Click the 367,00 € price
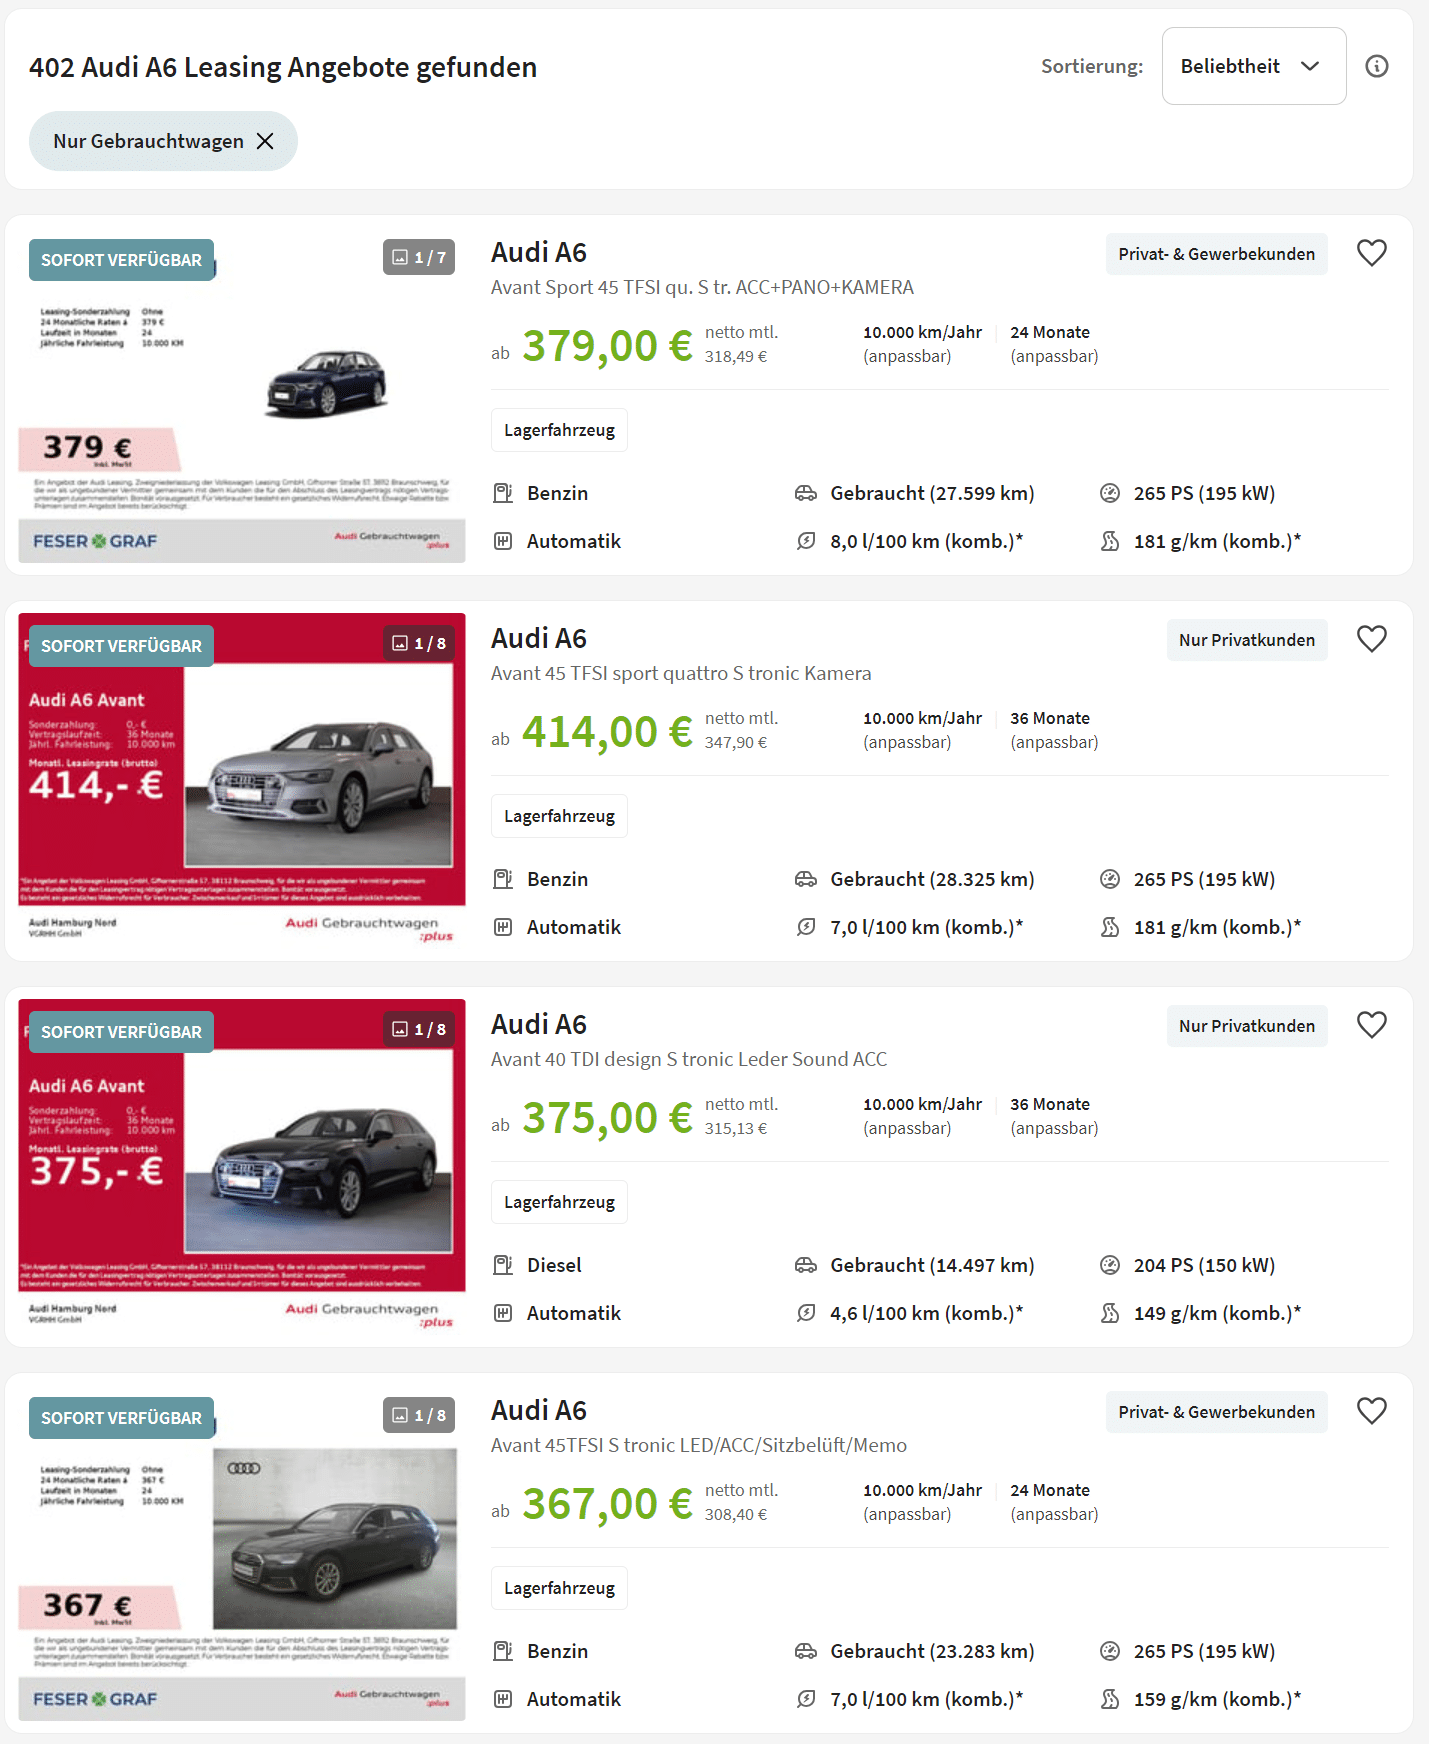 pos(607,1504)
